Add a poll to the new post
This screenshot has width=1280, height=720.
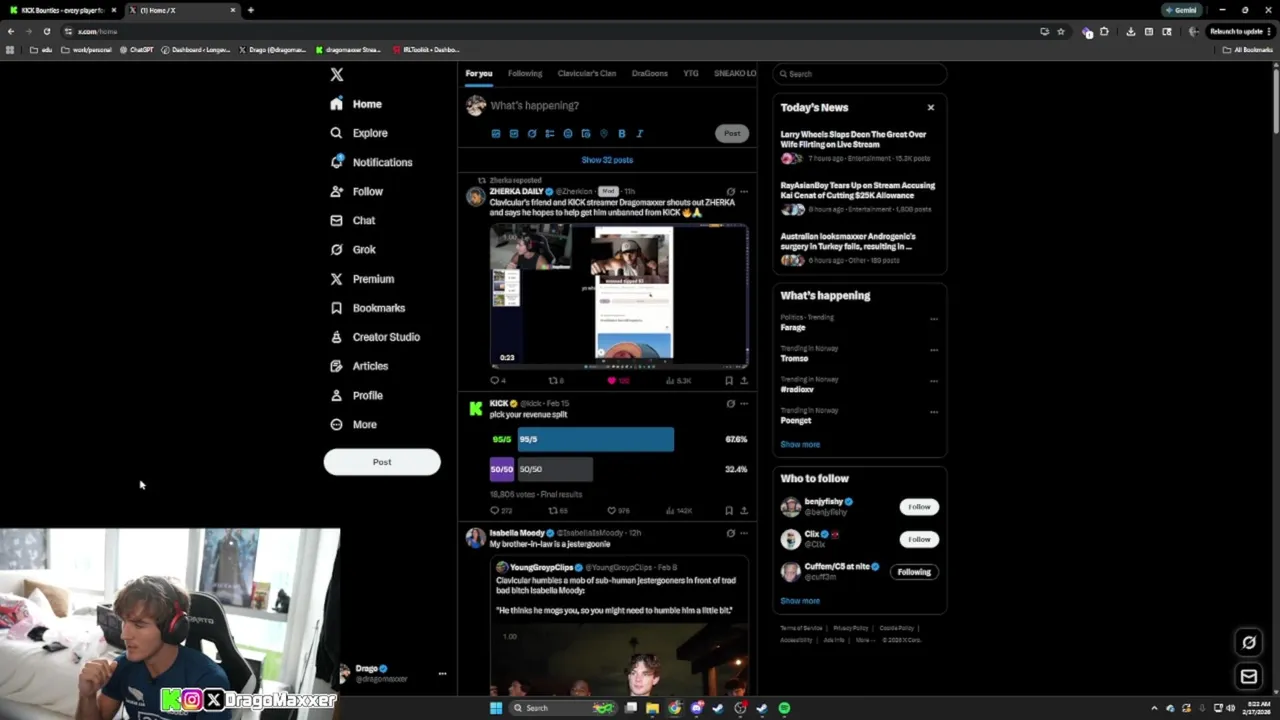550,133
